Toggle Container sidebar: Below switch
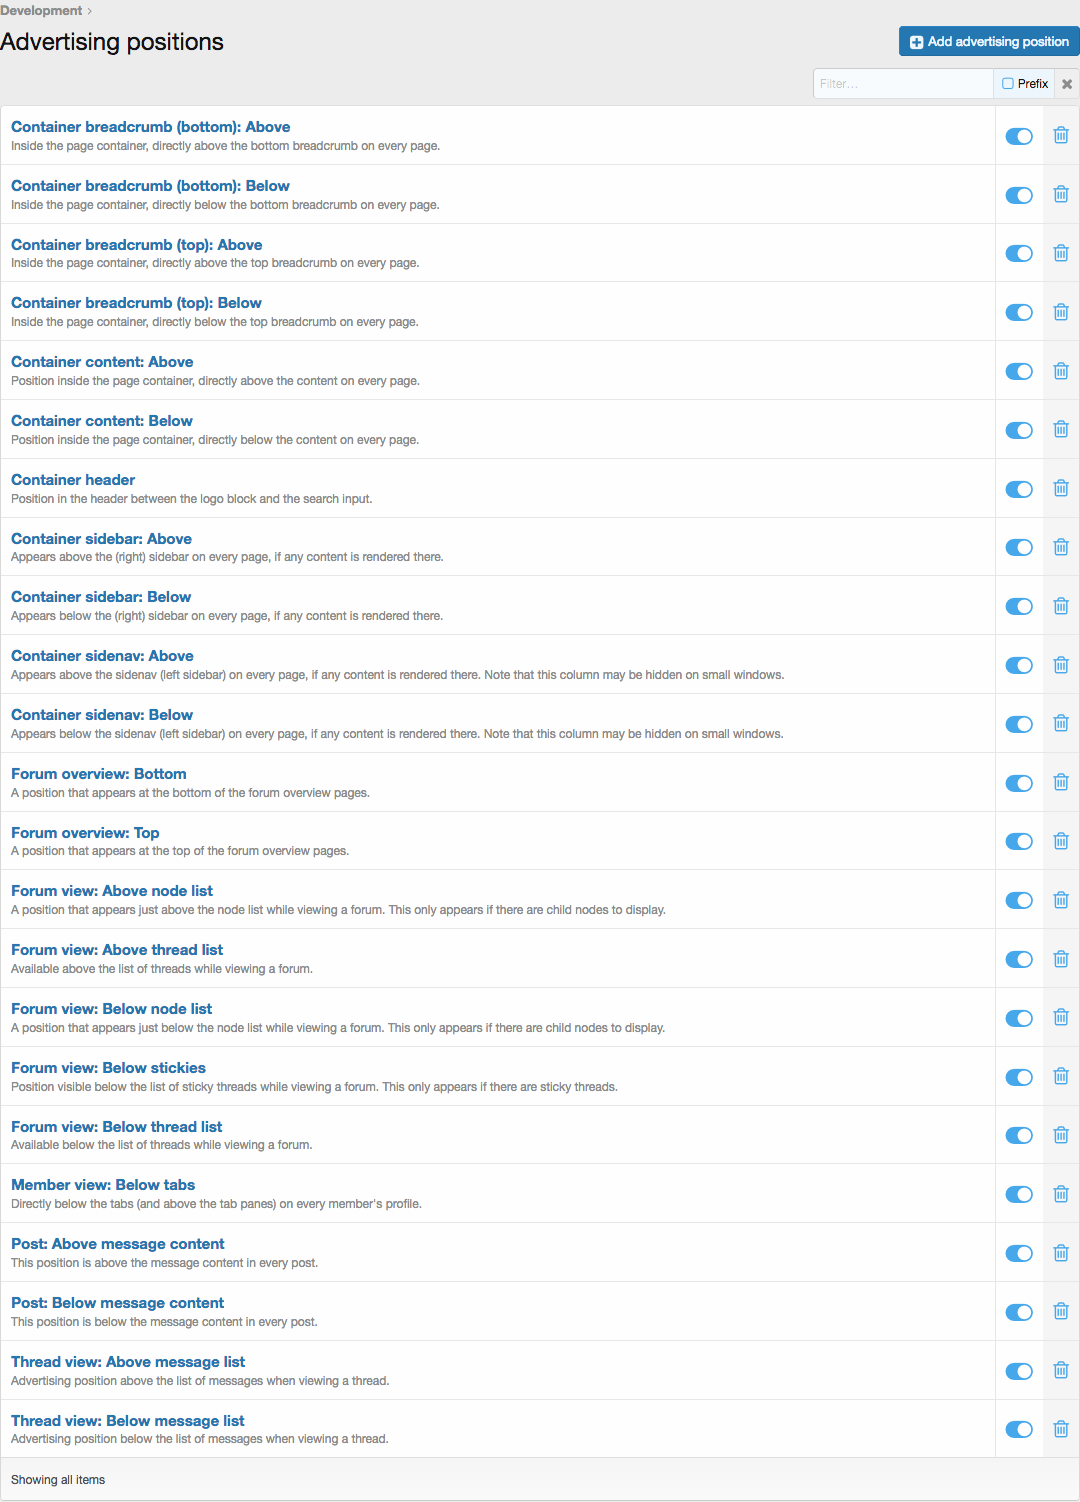This screenshot has height=1502, width=1080. 1019,607
